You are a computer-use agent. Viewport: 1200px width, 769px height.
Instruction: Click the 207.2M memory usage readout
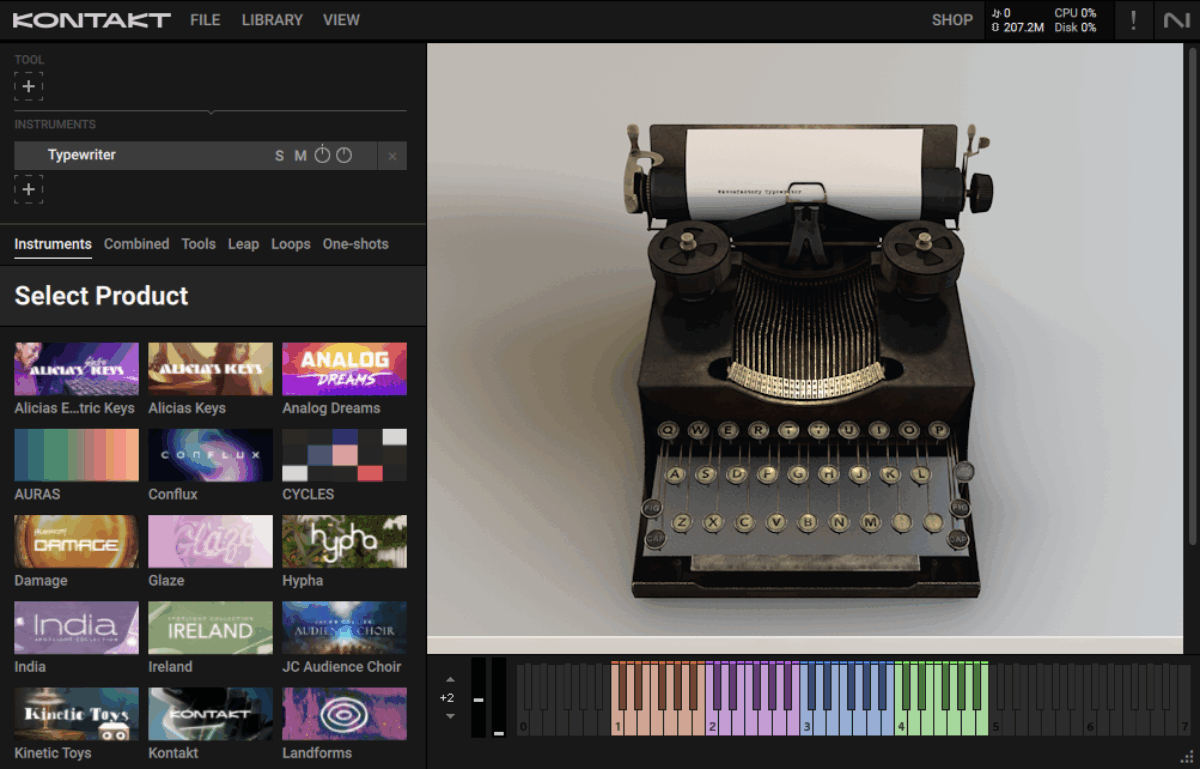click(x=1017, y=27)
